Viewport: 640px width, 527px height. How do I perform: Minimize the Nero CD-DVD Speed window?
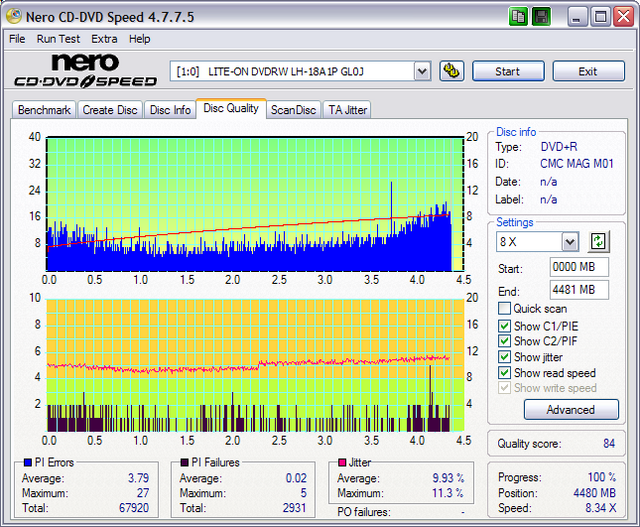pyautogui.click(x=577, y=17)
